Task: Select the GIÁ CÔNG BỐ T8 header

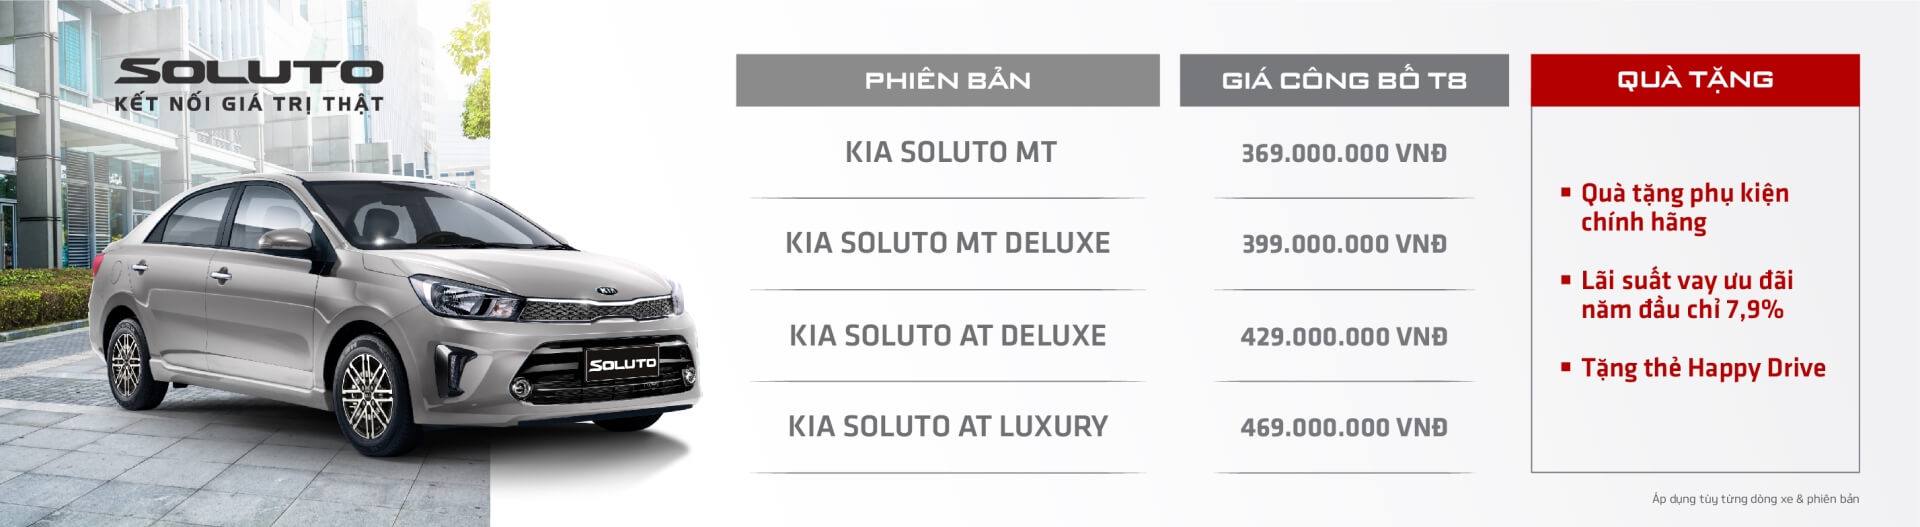Action: tap(1343, 80)
